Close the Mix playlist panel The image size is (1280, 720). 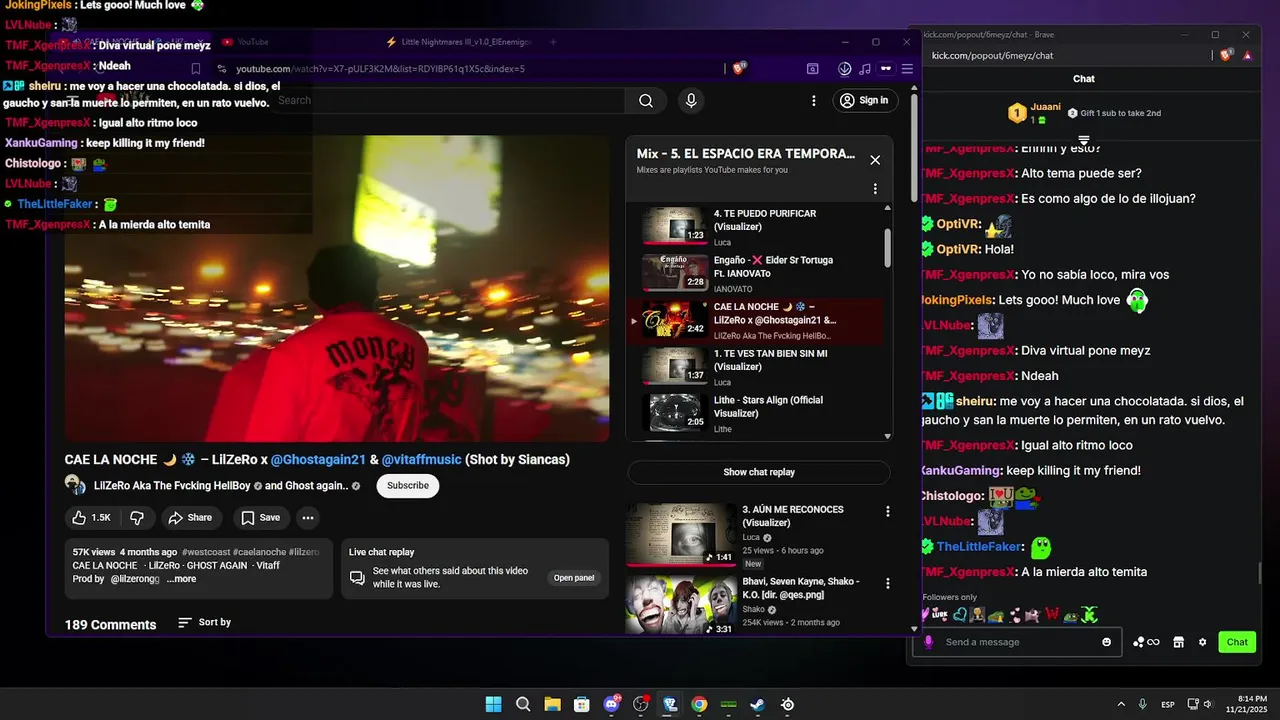tap(875, 160)
